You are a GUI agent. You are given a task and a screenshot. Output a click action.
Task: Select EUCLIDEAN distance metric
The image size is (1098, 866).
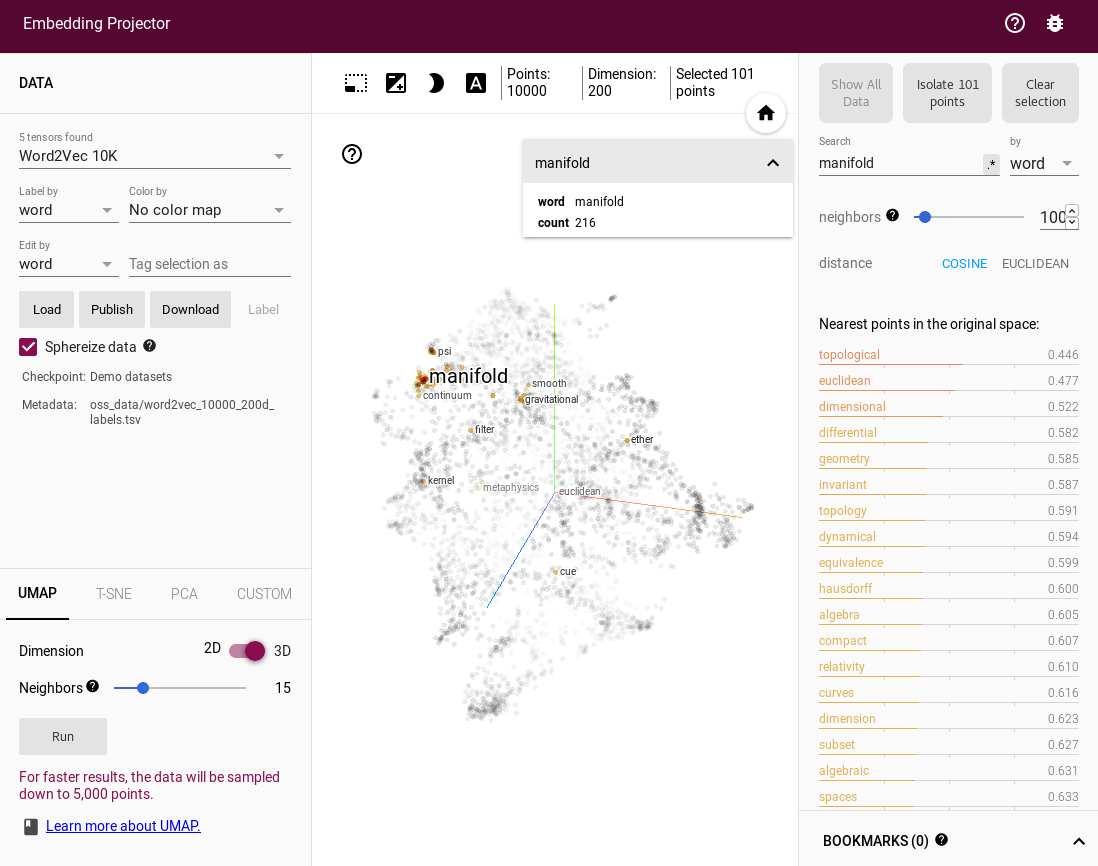pos(1035,263)
